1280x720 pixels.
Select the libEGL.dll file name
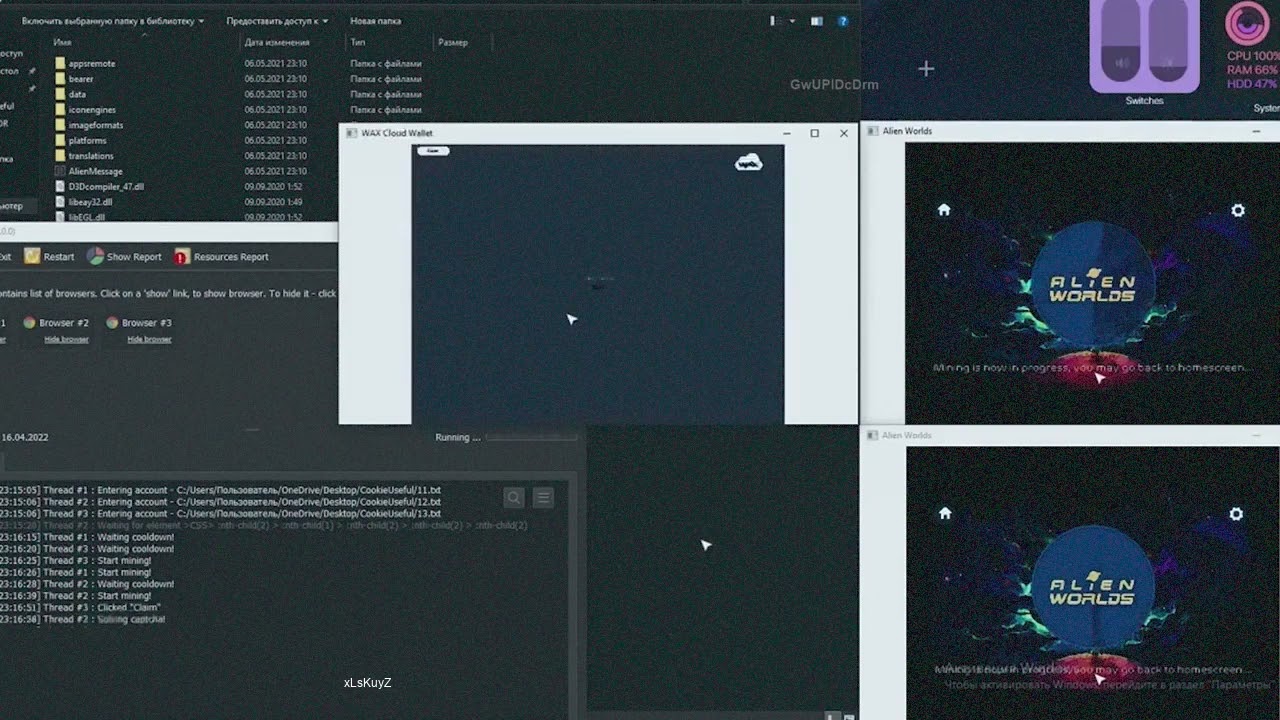coord(87,216)
